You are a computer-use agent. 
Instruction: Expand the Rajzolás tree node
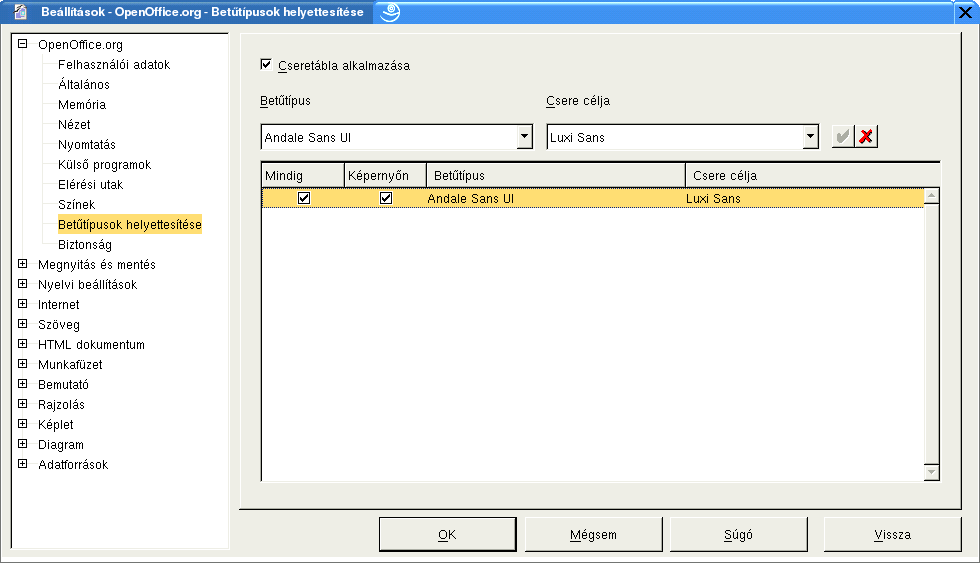[22, 404]
